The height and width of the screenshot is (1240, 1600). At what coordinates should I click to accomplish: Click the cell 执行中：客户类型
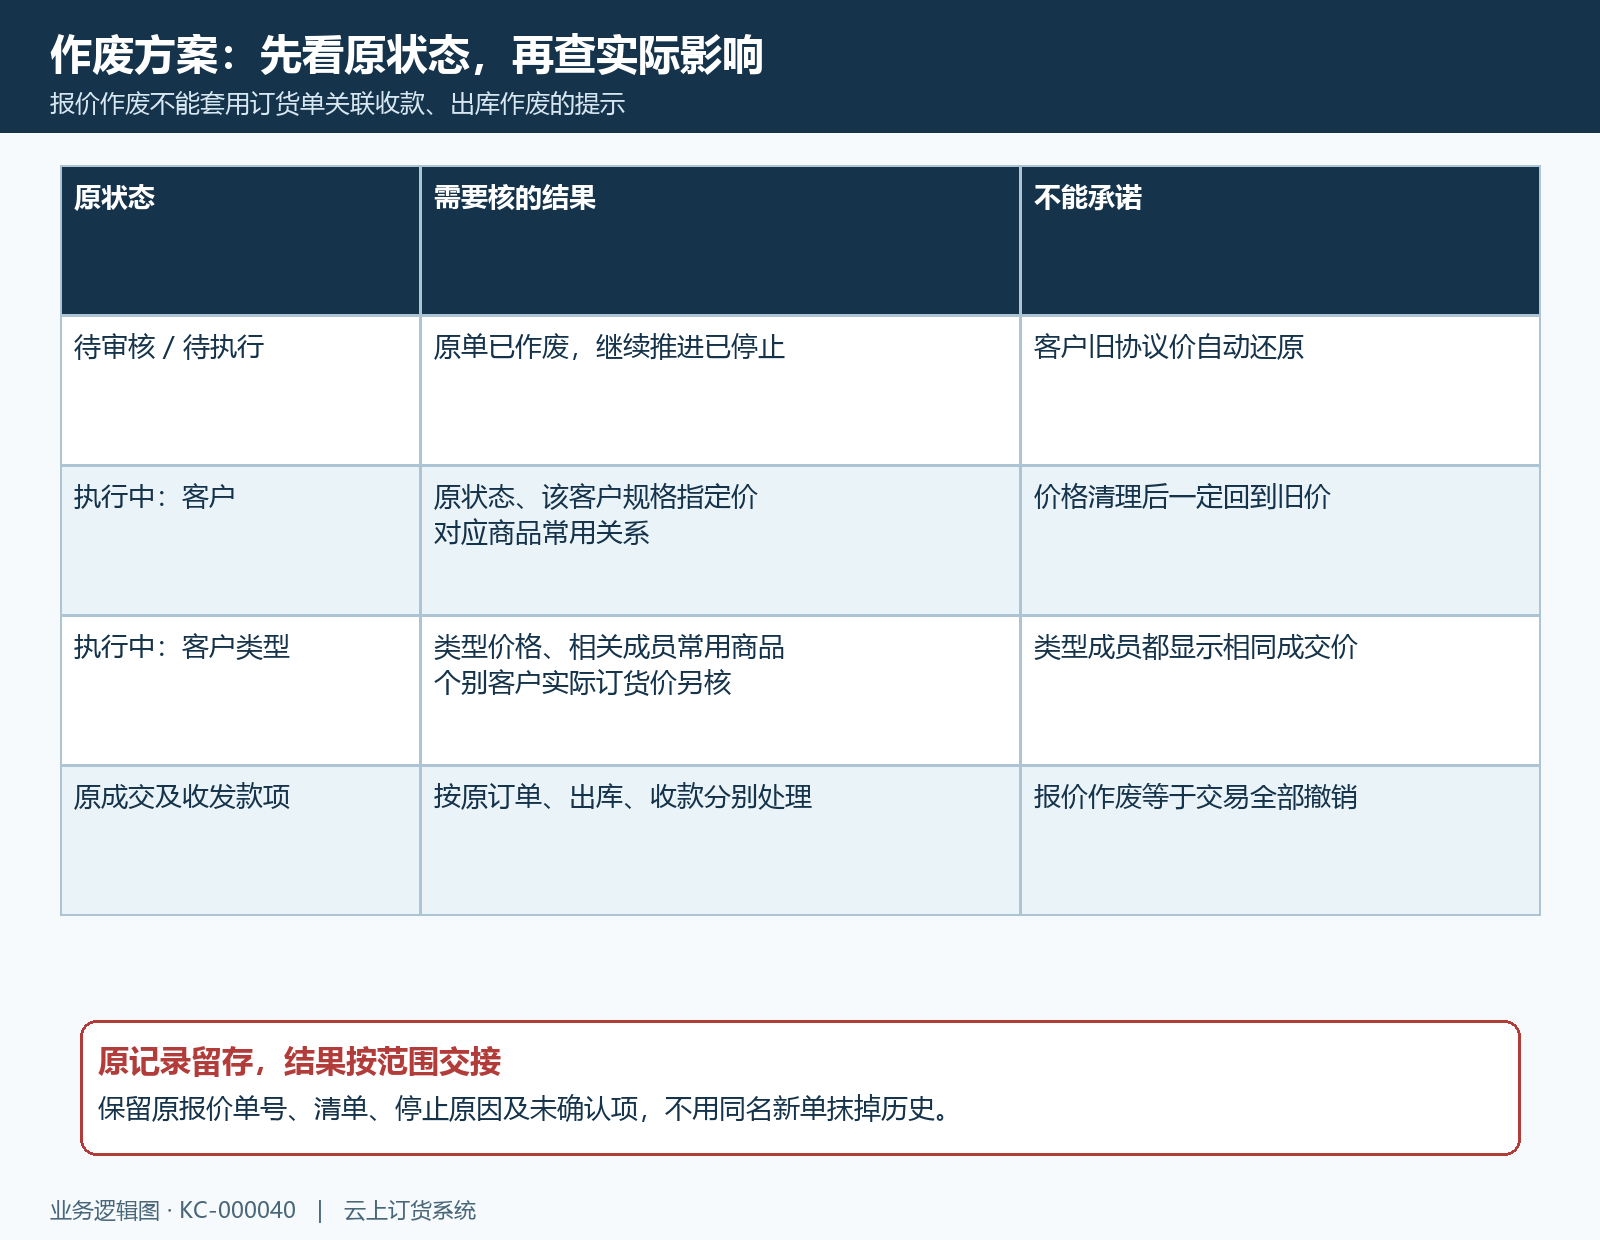point(240,691)
